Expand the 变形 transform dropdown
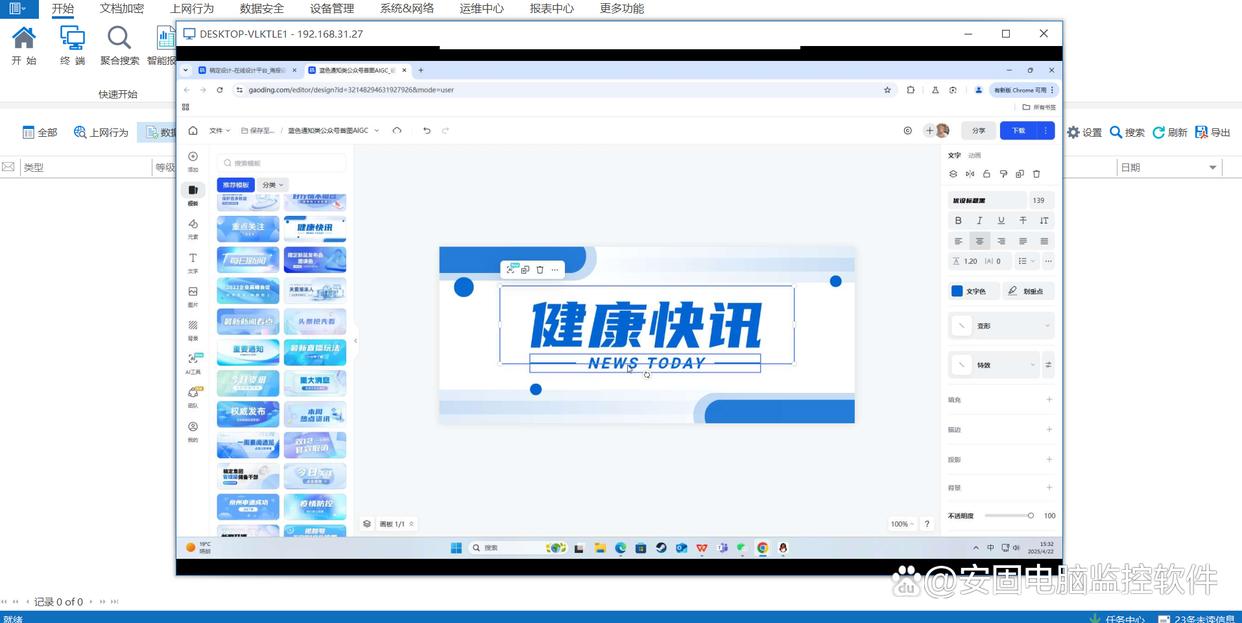1242x623 pixels. tap(1001, 326)
